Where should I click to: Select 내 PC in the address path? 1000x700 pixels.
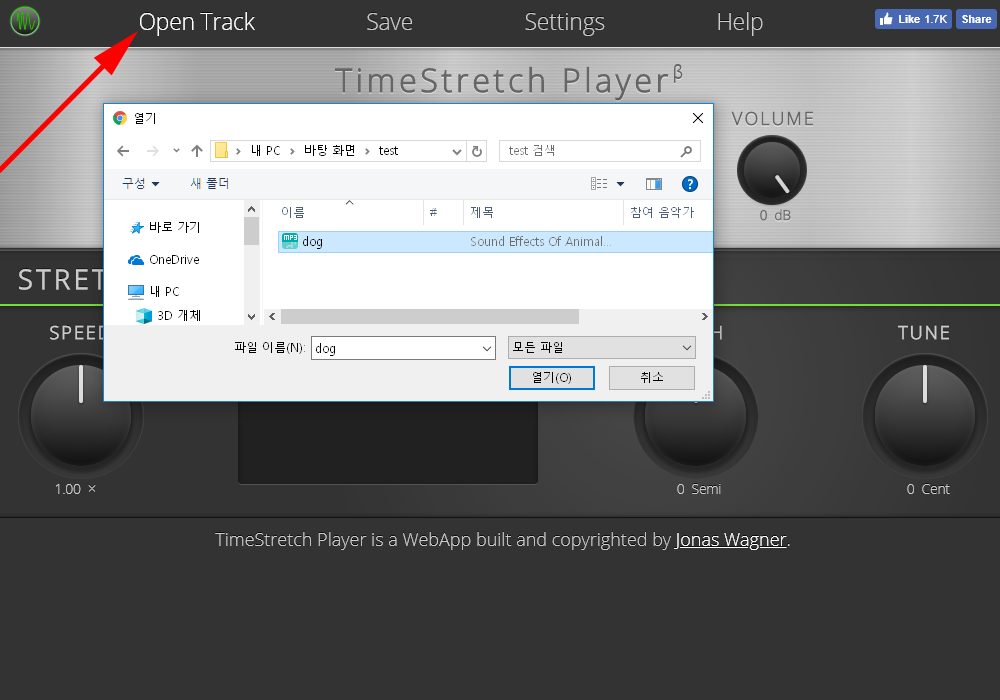coord(265,150)
